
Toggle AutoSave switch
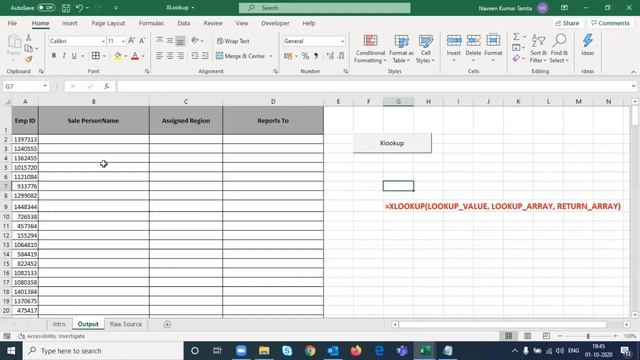[x=46, y=8]
